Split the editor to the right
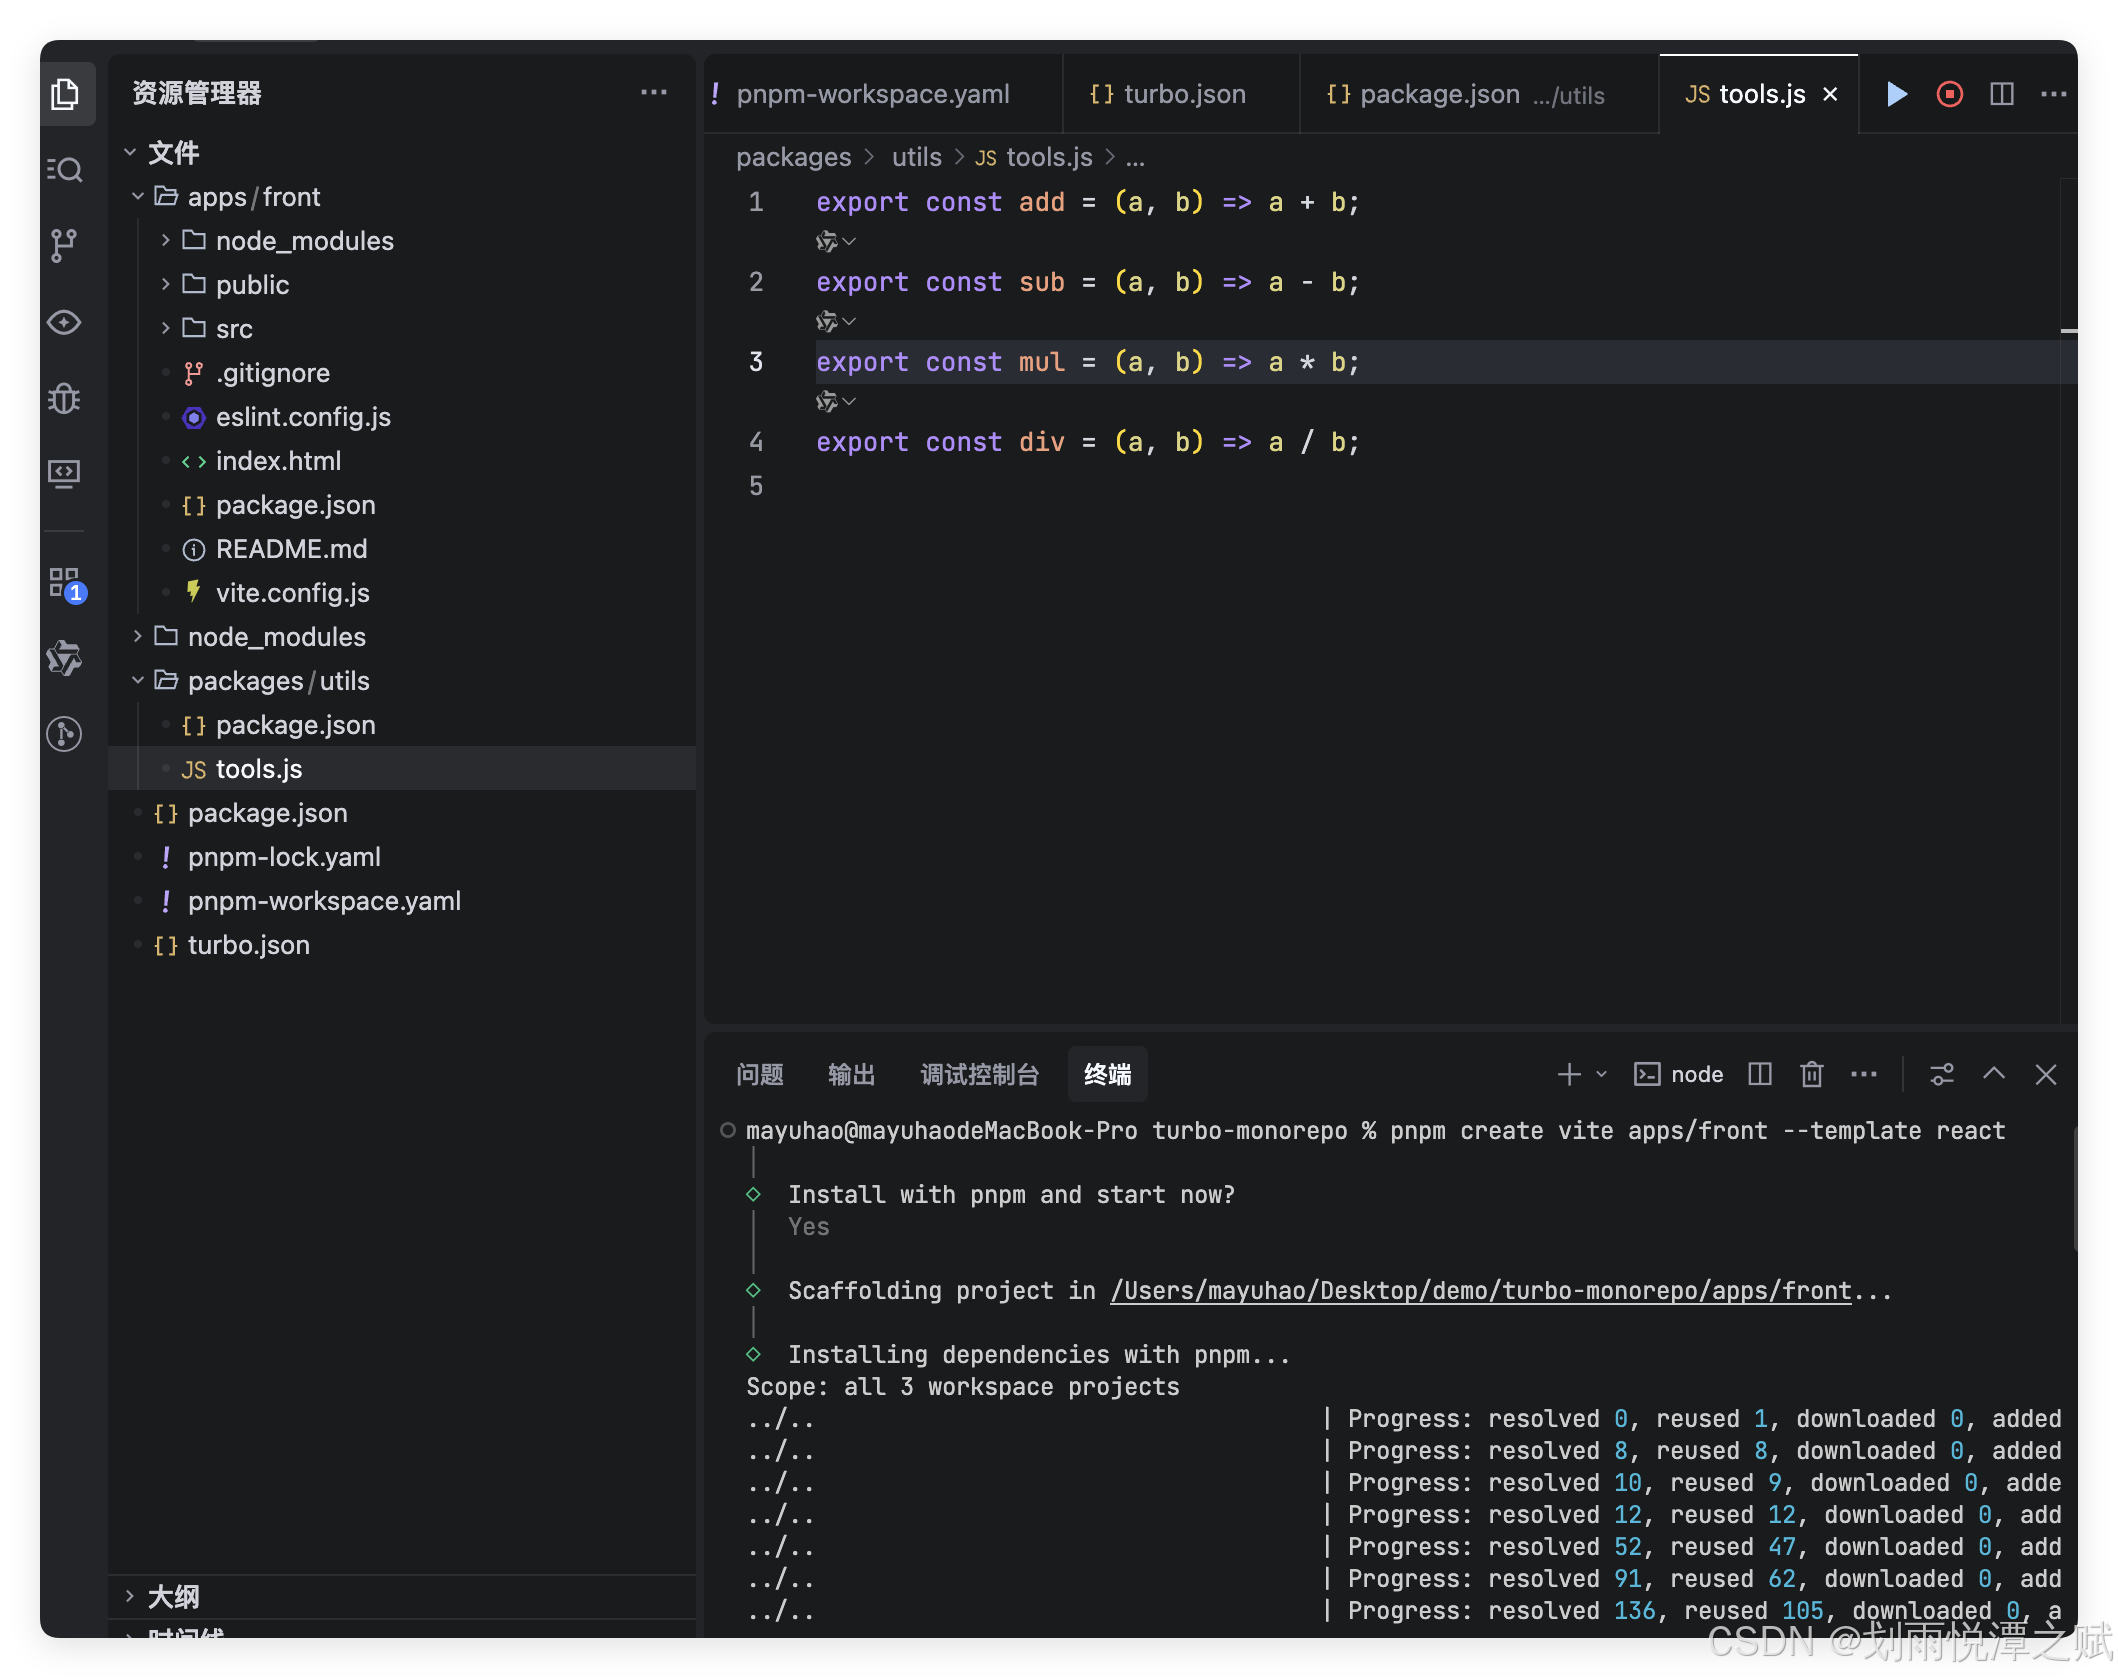Viewport: 2118px width, 1678px height. tap(2002, 94)
